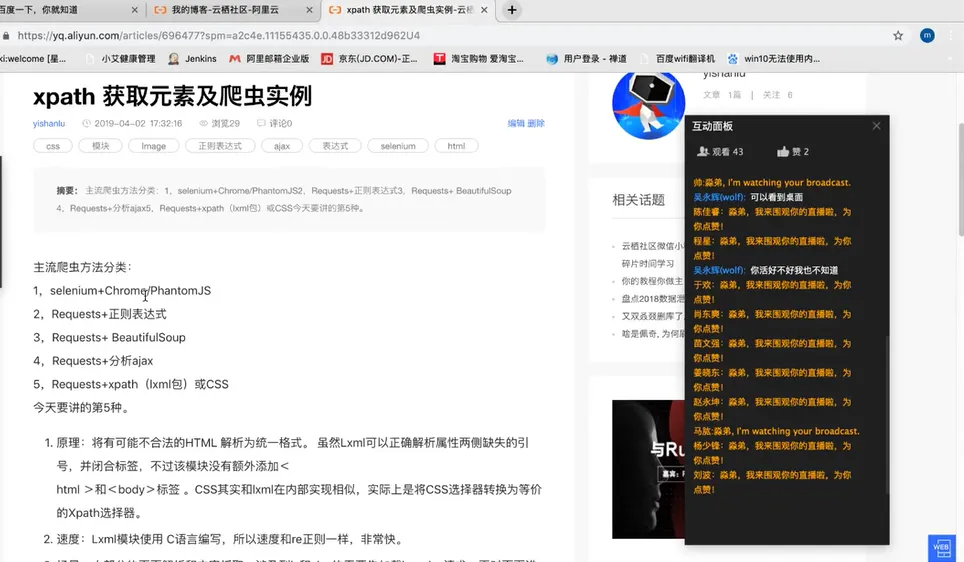Click the 观看 43 viewers icon
The height and width of the screenshot is (562, 964).
[703, 152]
